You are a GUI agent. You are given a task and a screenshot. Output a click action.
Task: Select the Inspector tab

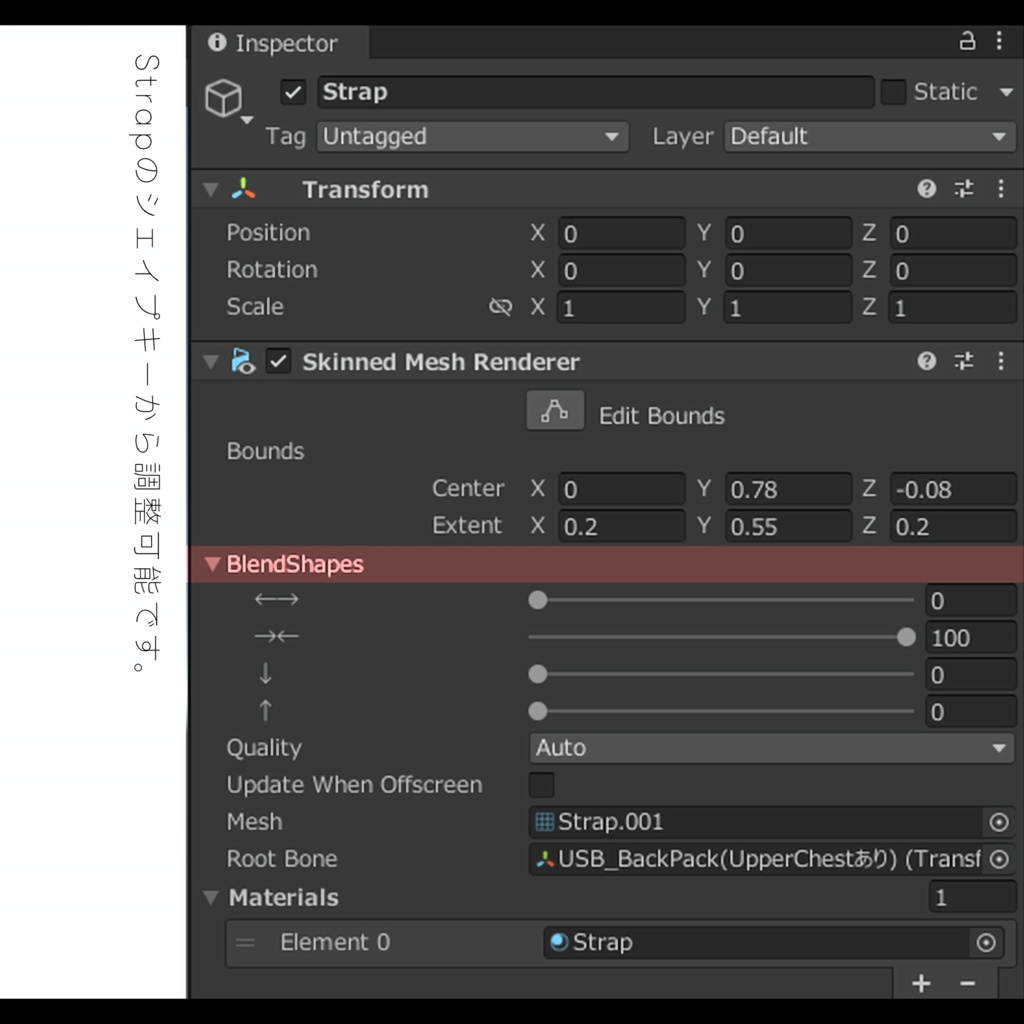coord(274,44)
